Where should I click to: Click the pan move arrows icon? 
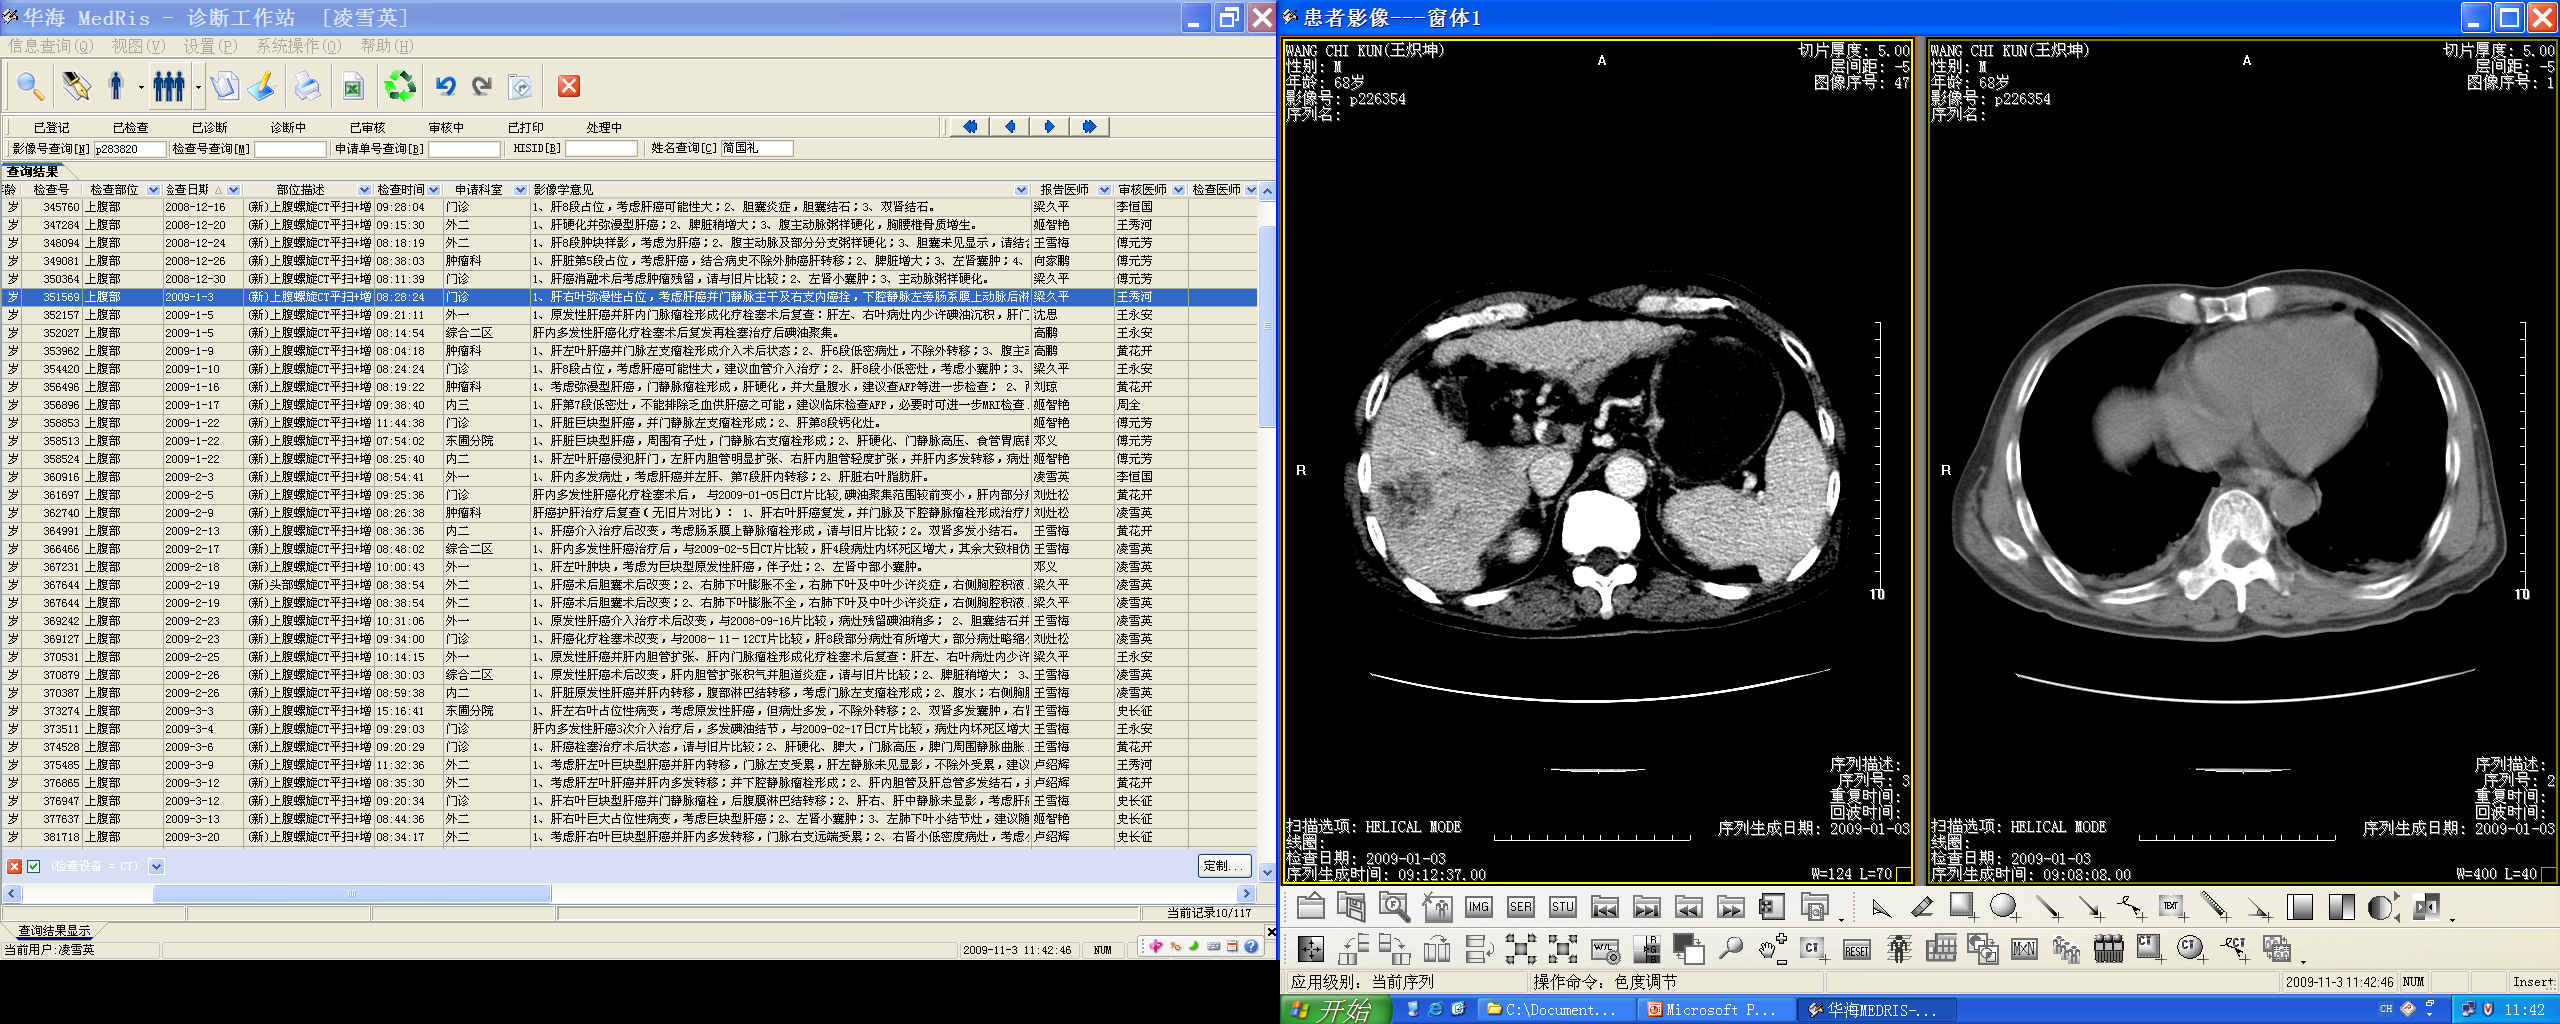pos(1310,949)
